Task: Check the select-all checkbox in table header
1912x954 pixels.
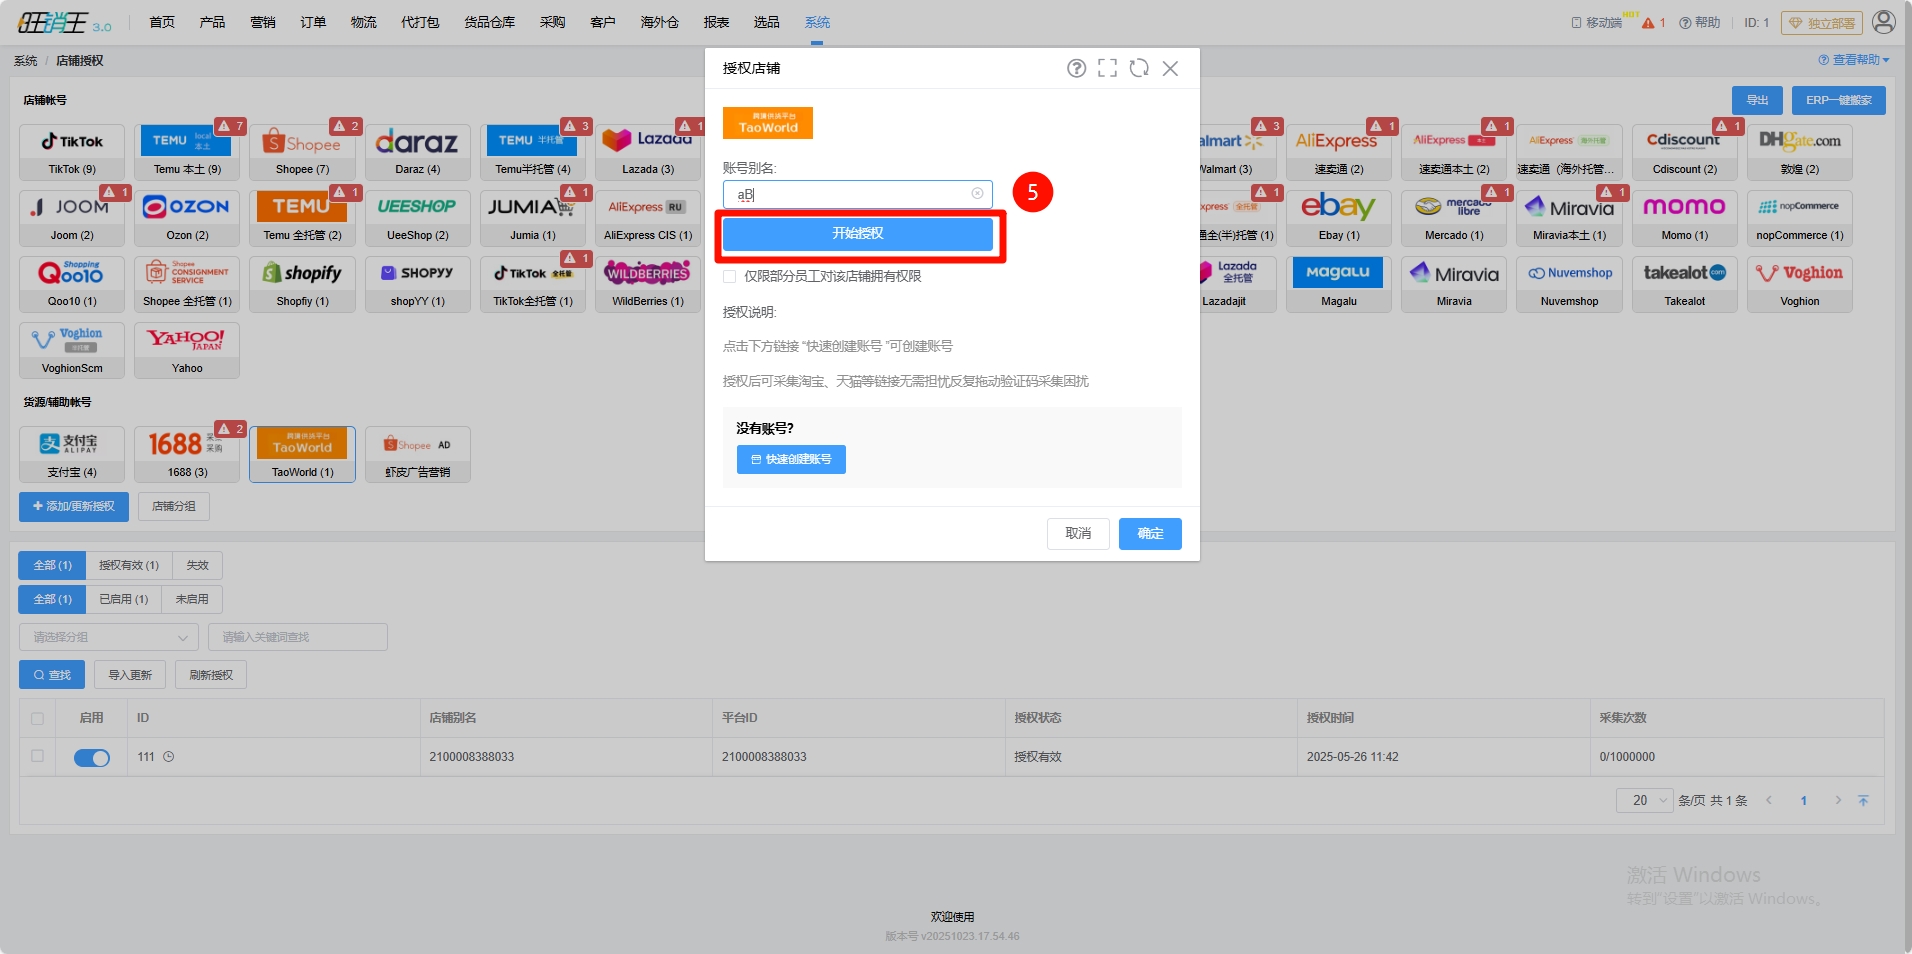Action: tap(38, 718)
